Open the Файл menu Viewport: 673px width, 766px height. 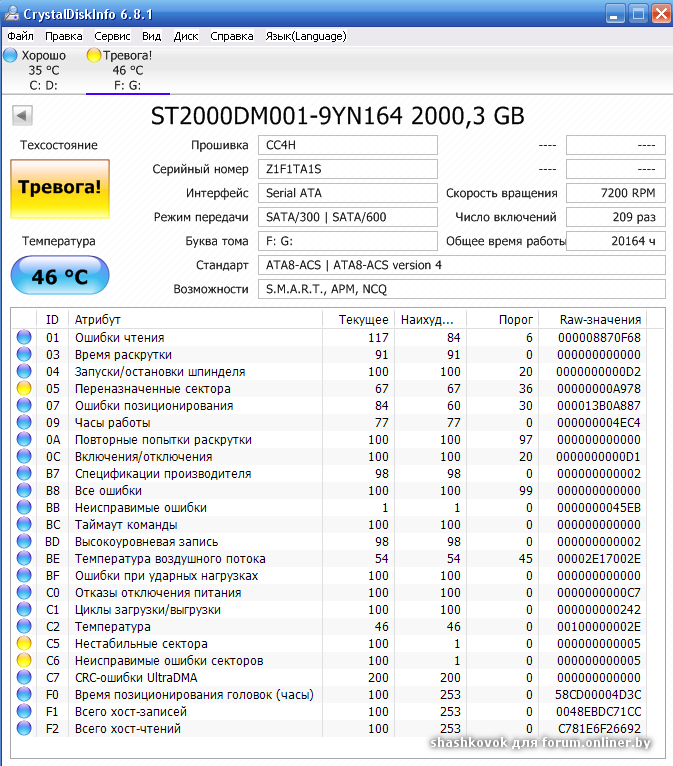coord(20,36)
